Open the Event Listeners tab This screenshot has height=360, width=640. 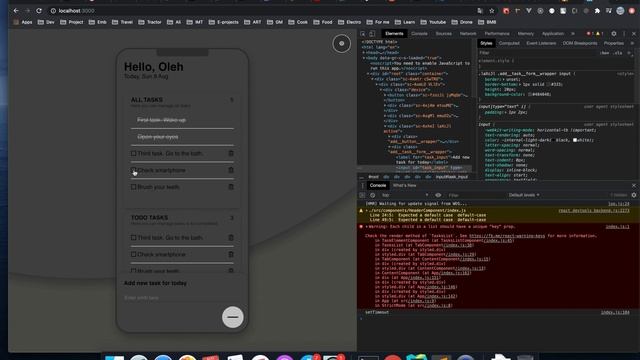pos(541,43)
